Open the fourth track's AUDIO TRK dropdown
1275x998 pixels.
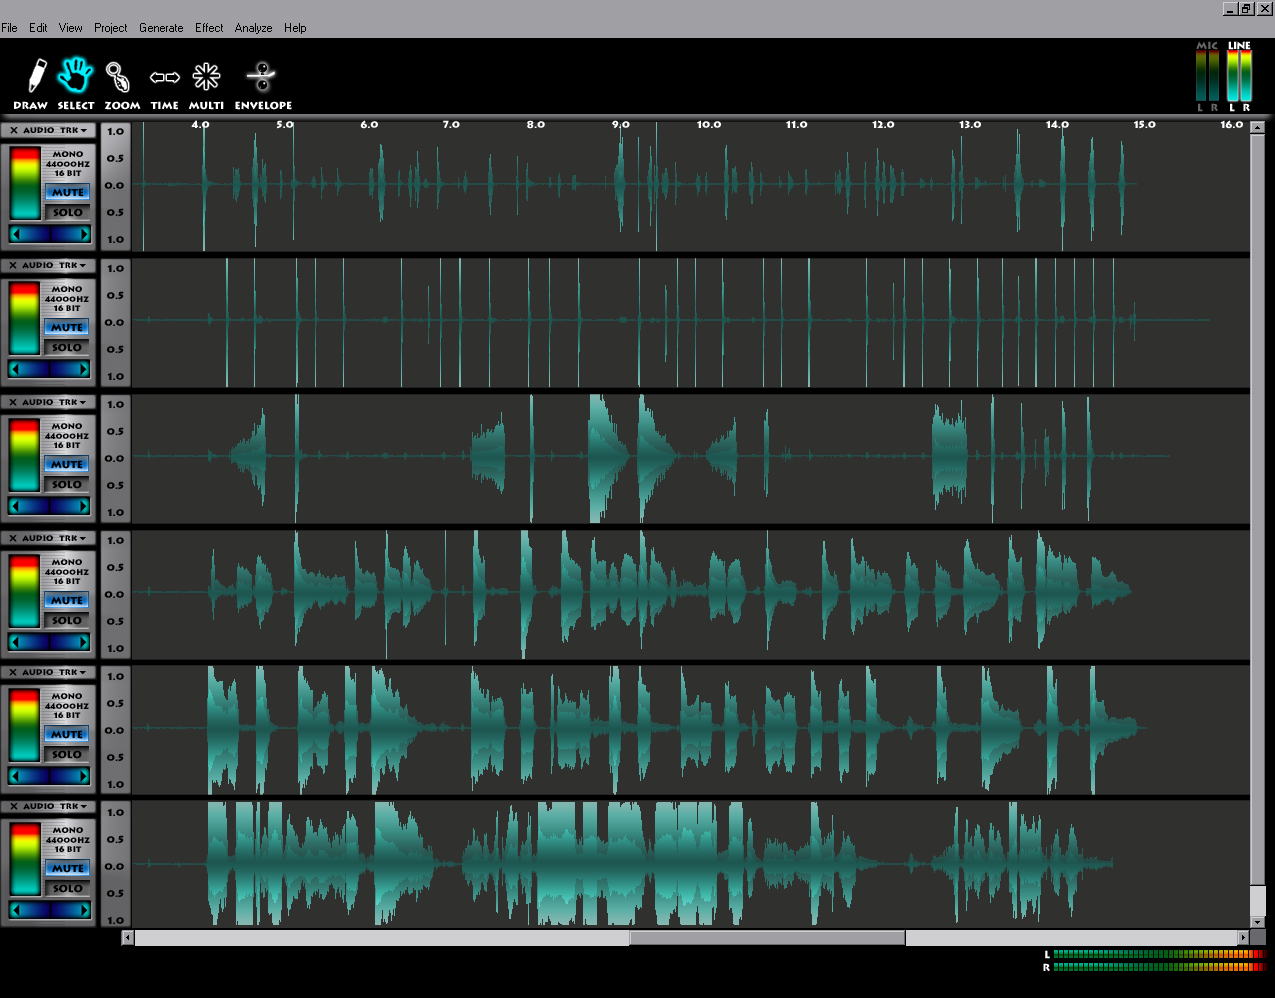[x=56, y=538]
